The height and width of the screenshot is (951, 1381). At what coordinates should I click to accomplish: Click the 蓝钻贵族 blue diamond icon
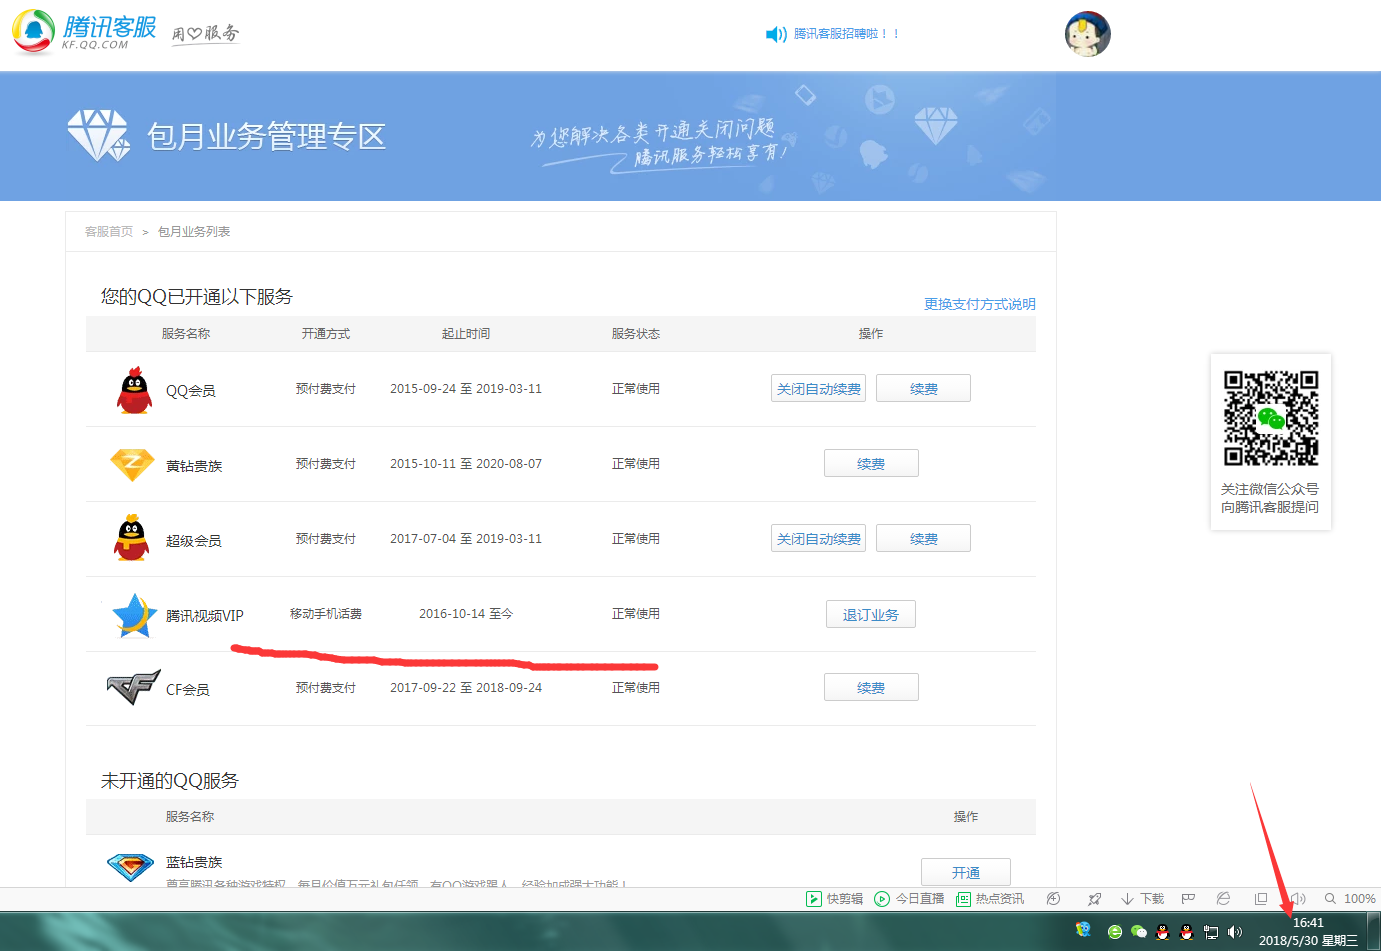[130, 867]
